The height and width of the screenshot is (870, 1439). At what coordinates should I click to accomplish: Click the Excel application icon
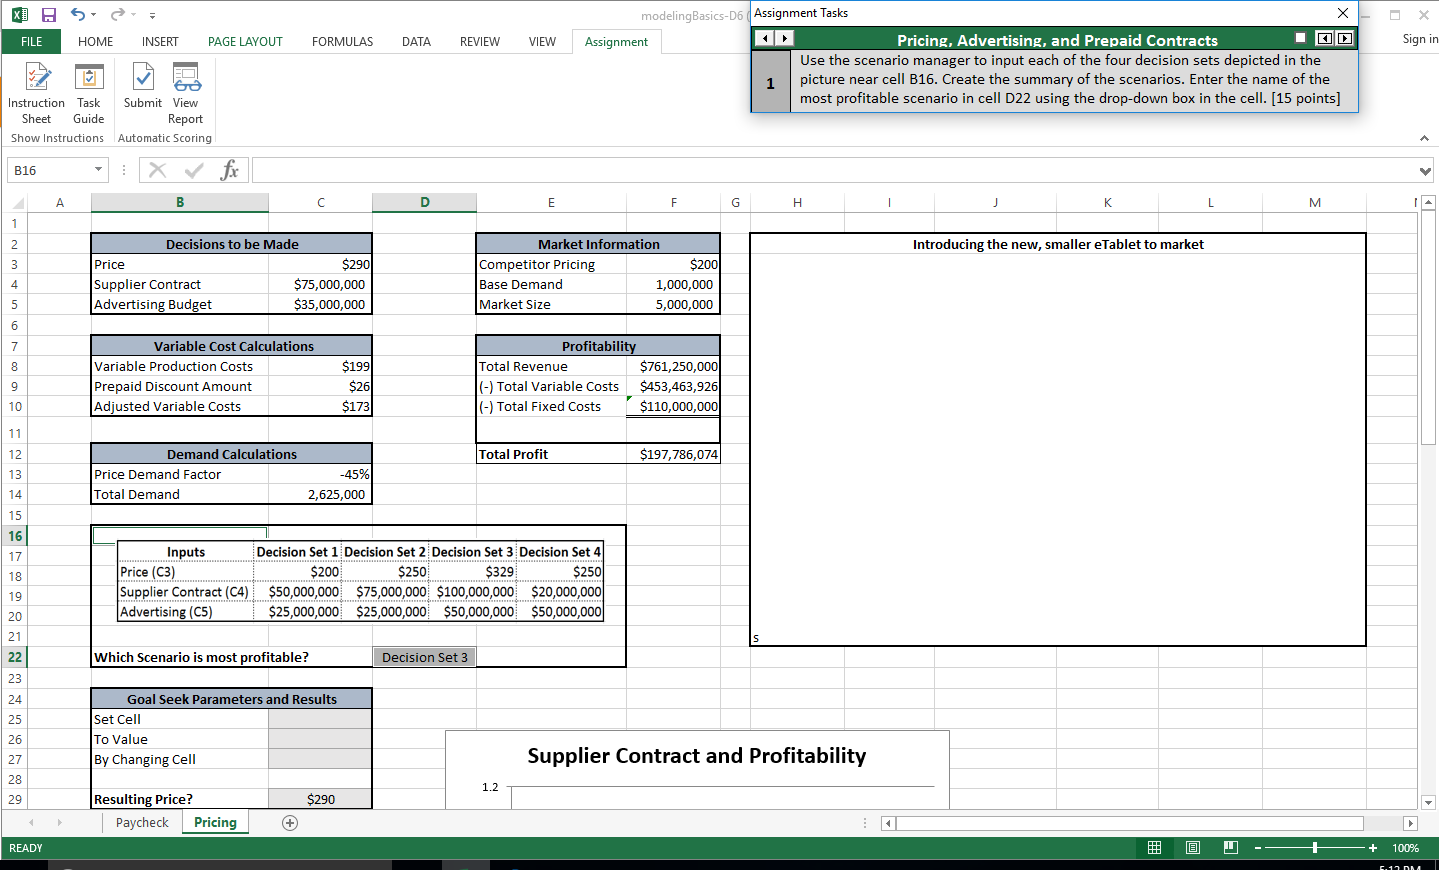[x=20, y=15]
